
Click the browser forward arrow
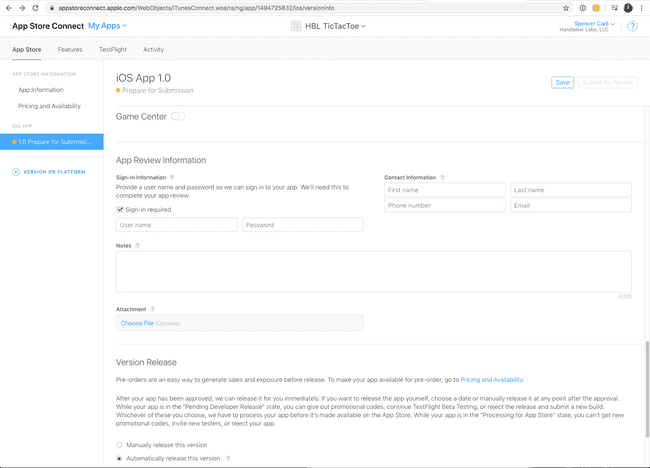click(22, 8)
